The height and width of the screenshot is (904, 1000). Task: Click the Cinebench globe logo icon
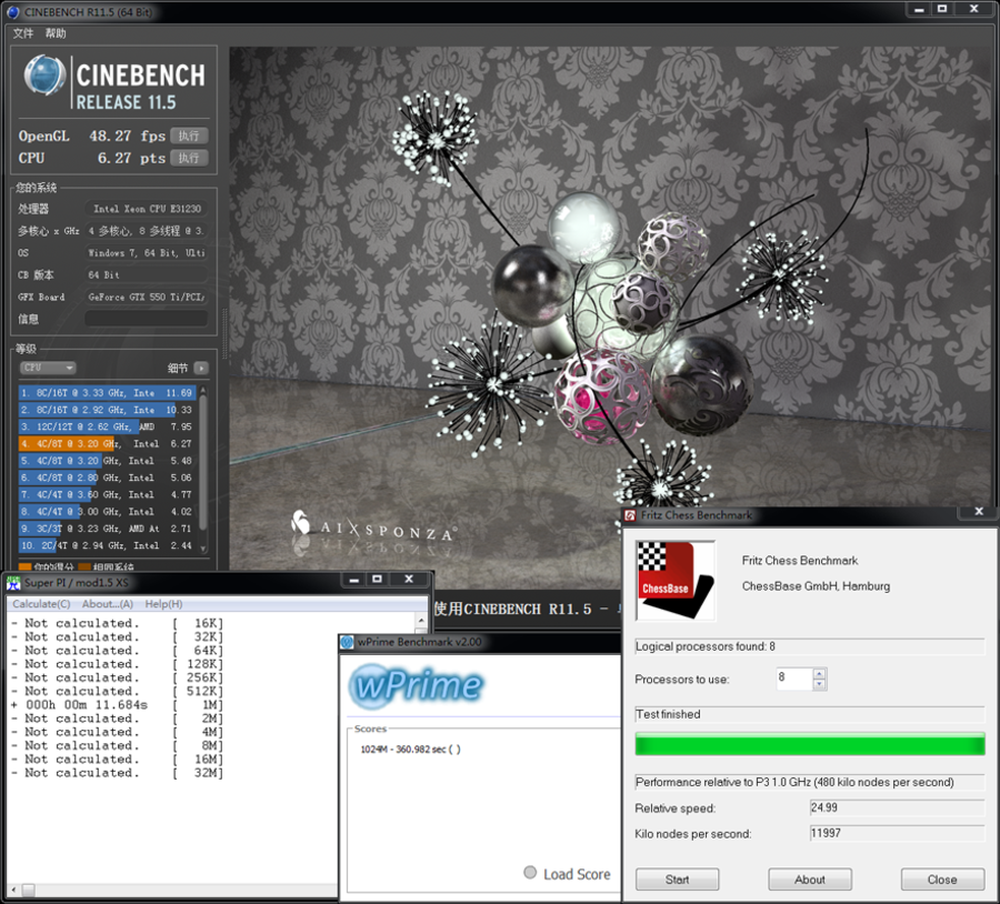pyautogui.click(x=46, y=78)
